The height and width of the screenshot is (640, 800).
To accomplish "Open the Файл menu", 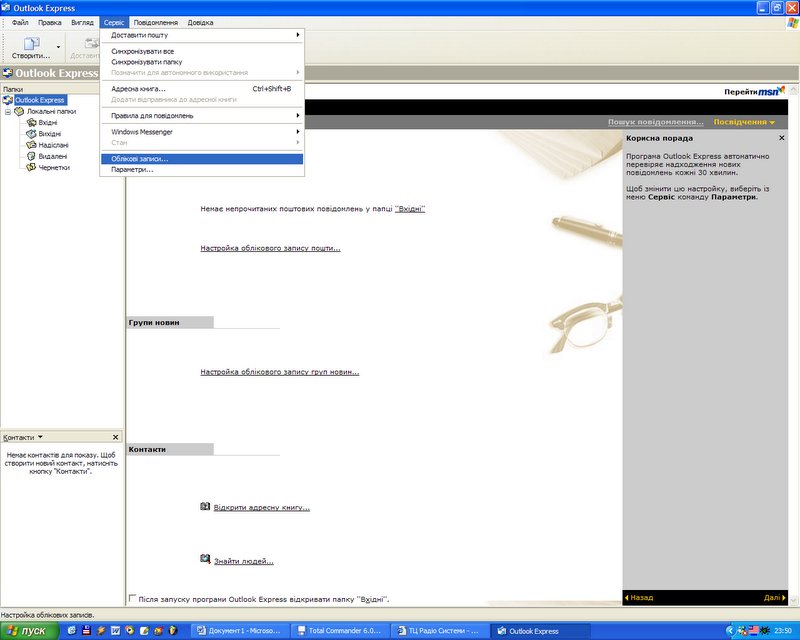I will [20, 22].
